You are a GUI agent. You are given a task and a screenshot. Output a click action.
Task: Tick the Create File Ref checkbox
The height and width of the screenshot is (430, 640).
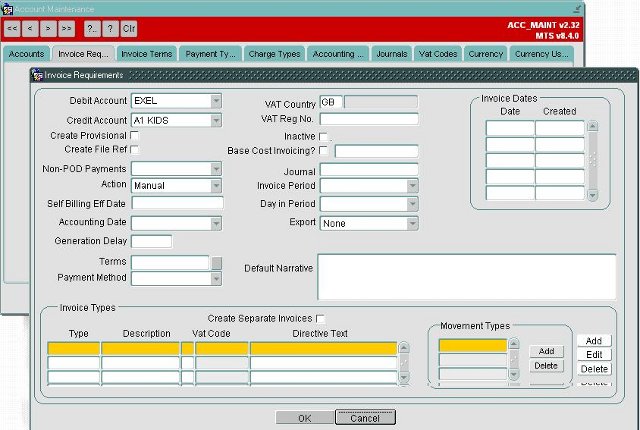pyautogui.click(x=134, y=150)
